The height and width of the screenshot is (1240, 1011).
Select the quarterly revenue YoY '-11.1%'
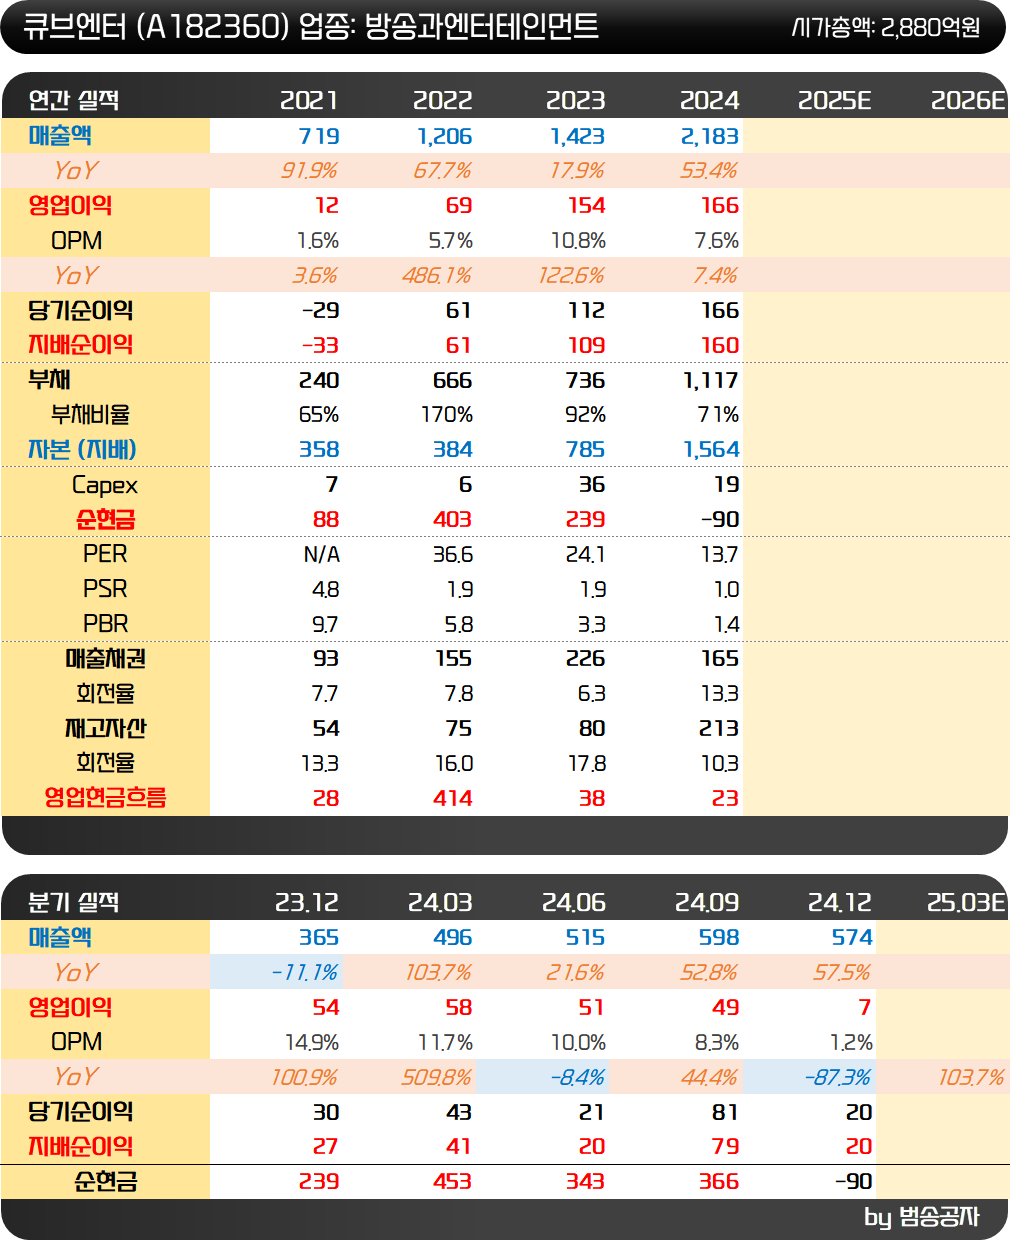[304, 972]
